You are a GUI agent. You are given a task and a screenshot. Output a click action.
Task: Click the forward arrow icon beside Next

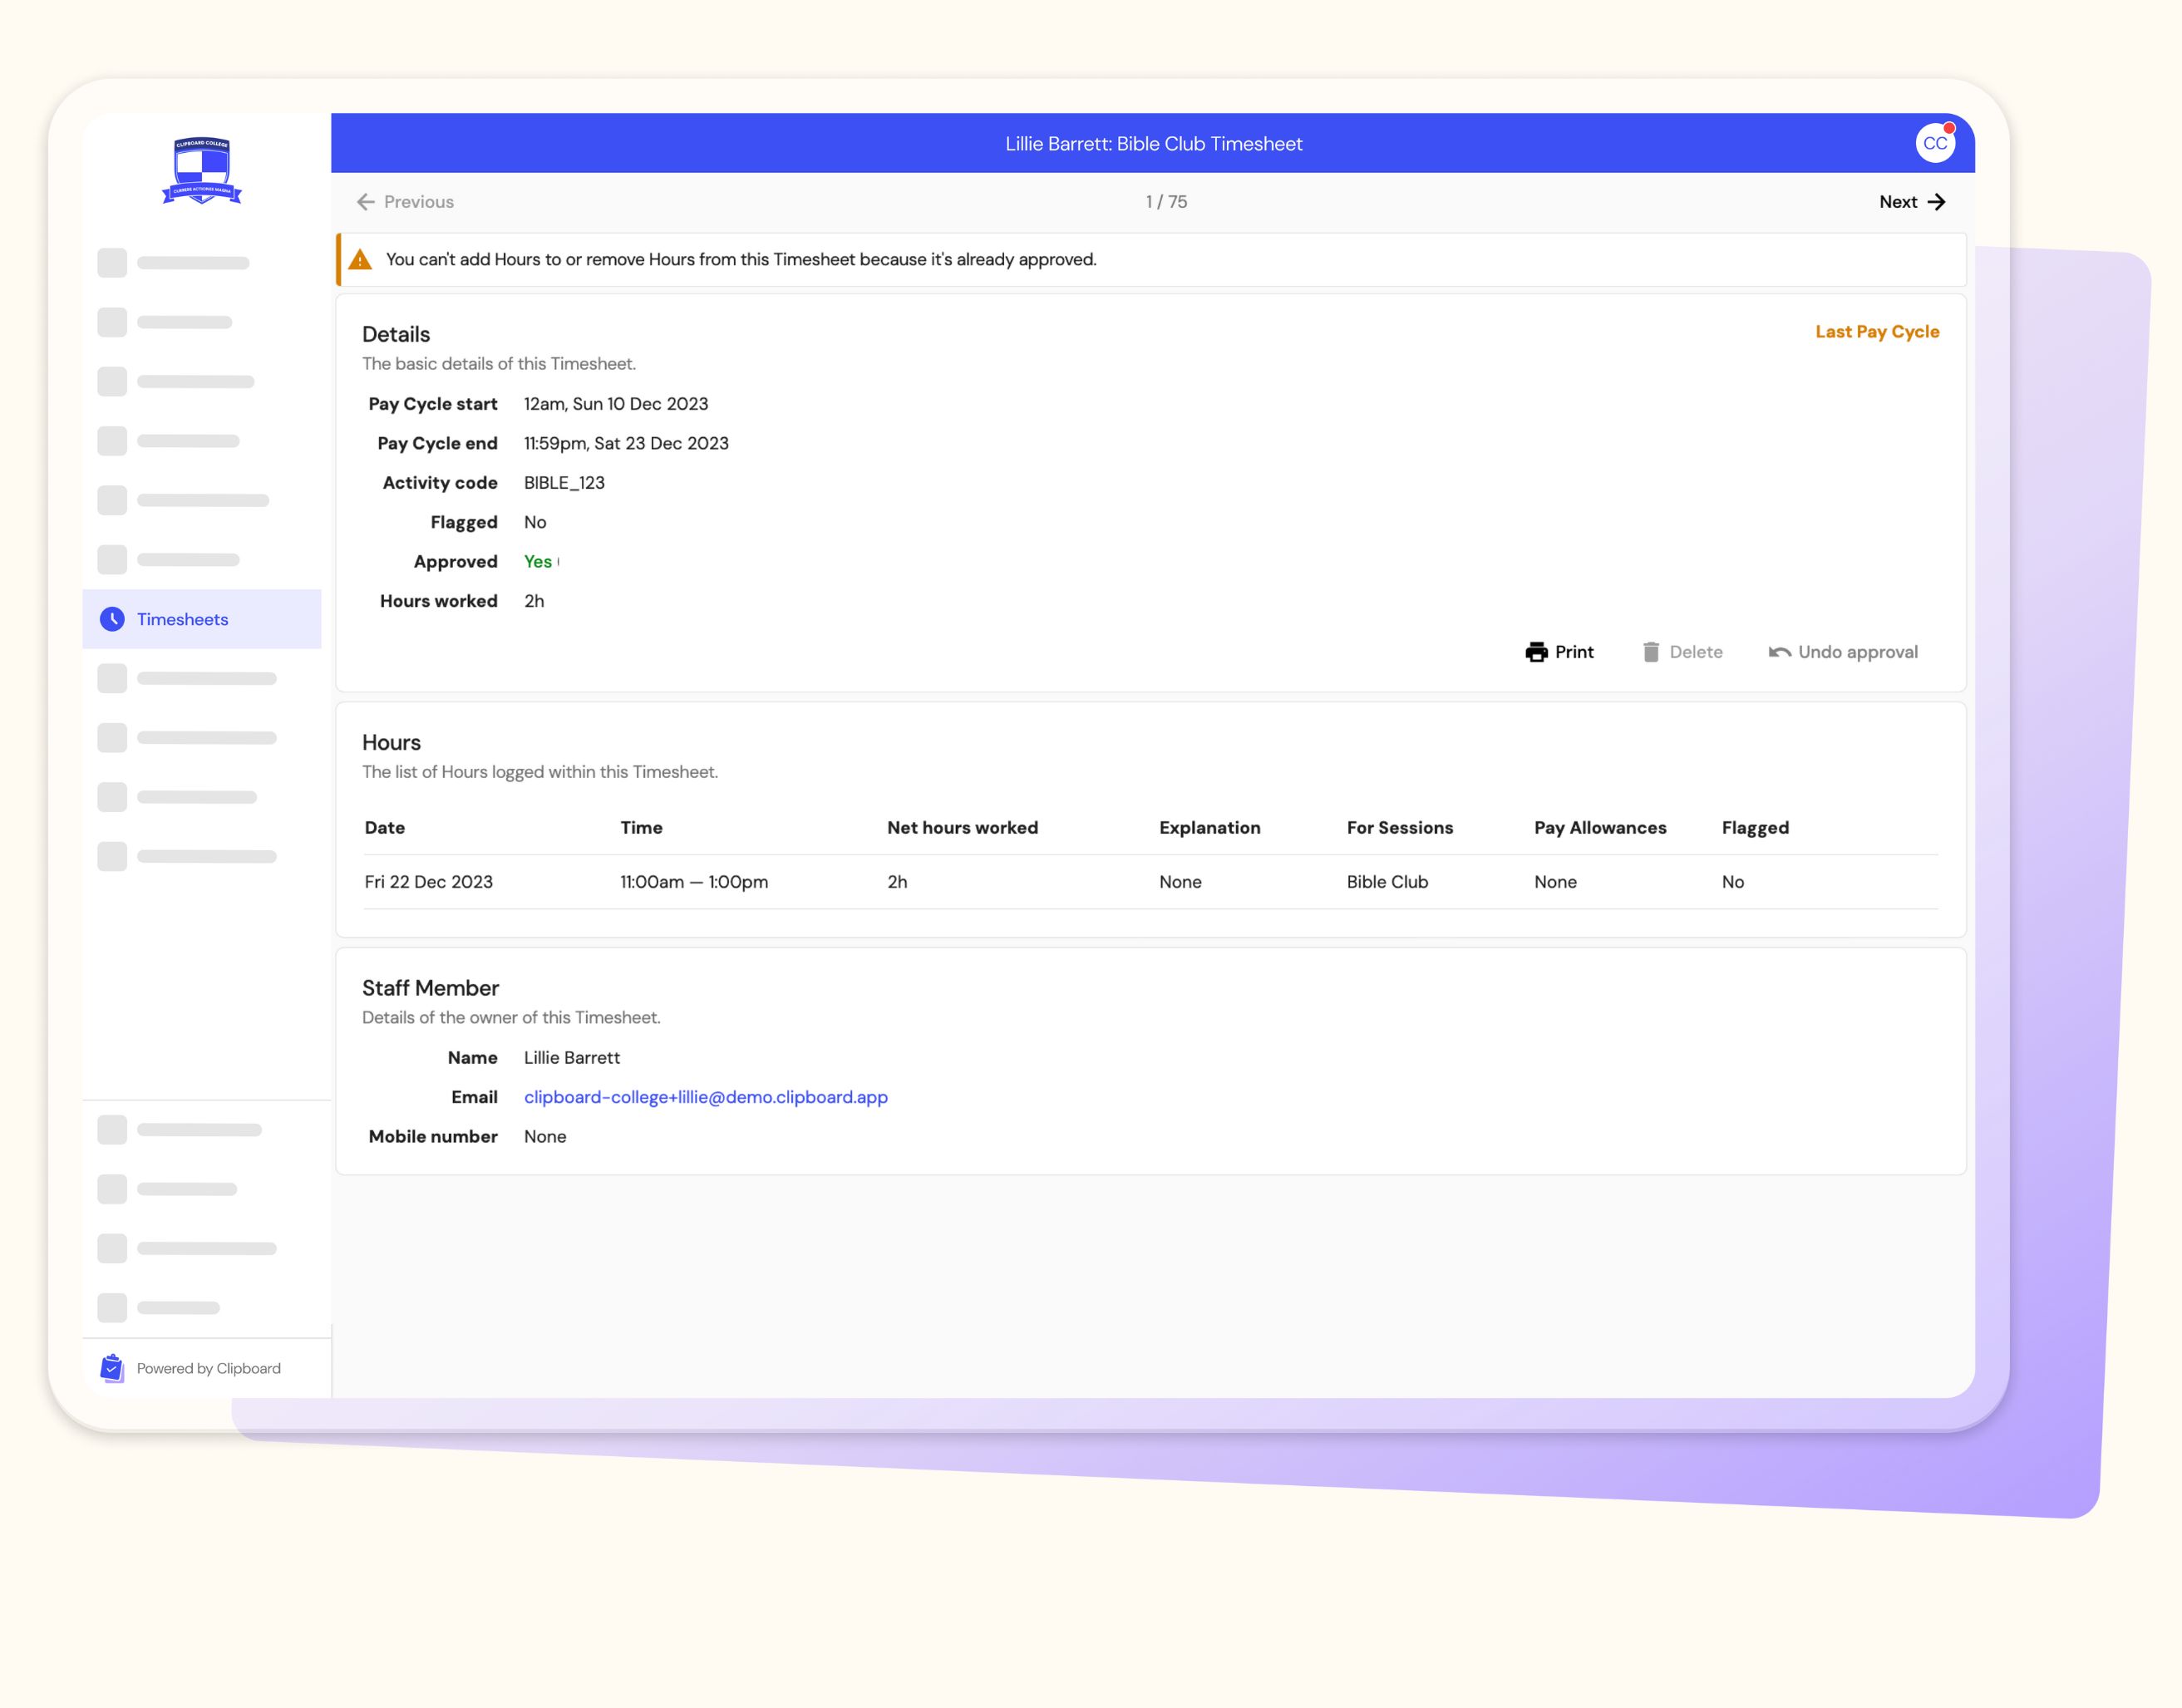tap(1938, 202)
